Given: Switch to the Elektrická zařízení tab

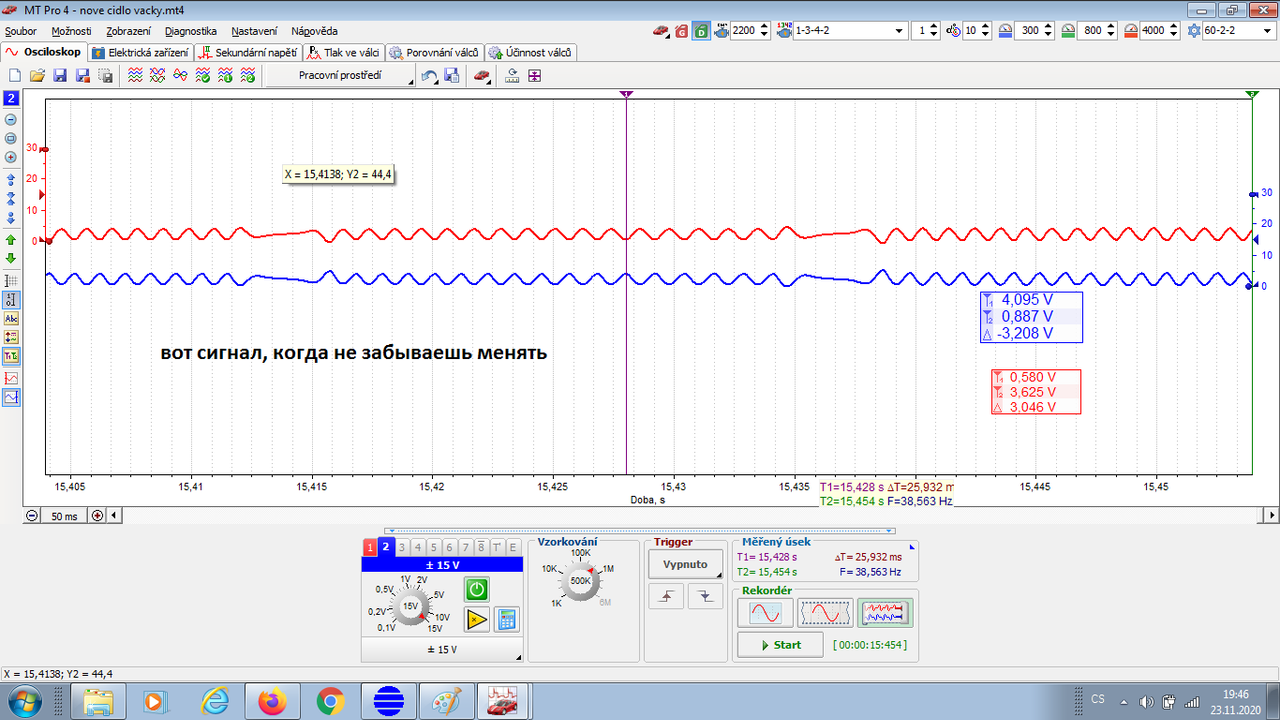Looking at the screenshot, I should tap(140, 52).
